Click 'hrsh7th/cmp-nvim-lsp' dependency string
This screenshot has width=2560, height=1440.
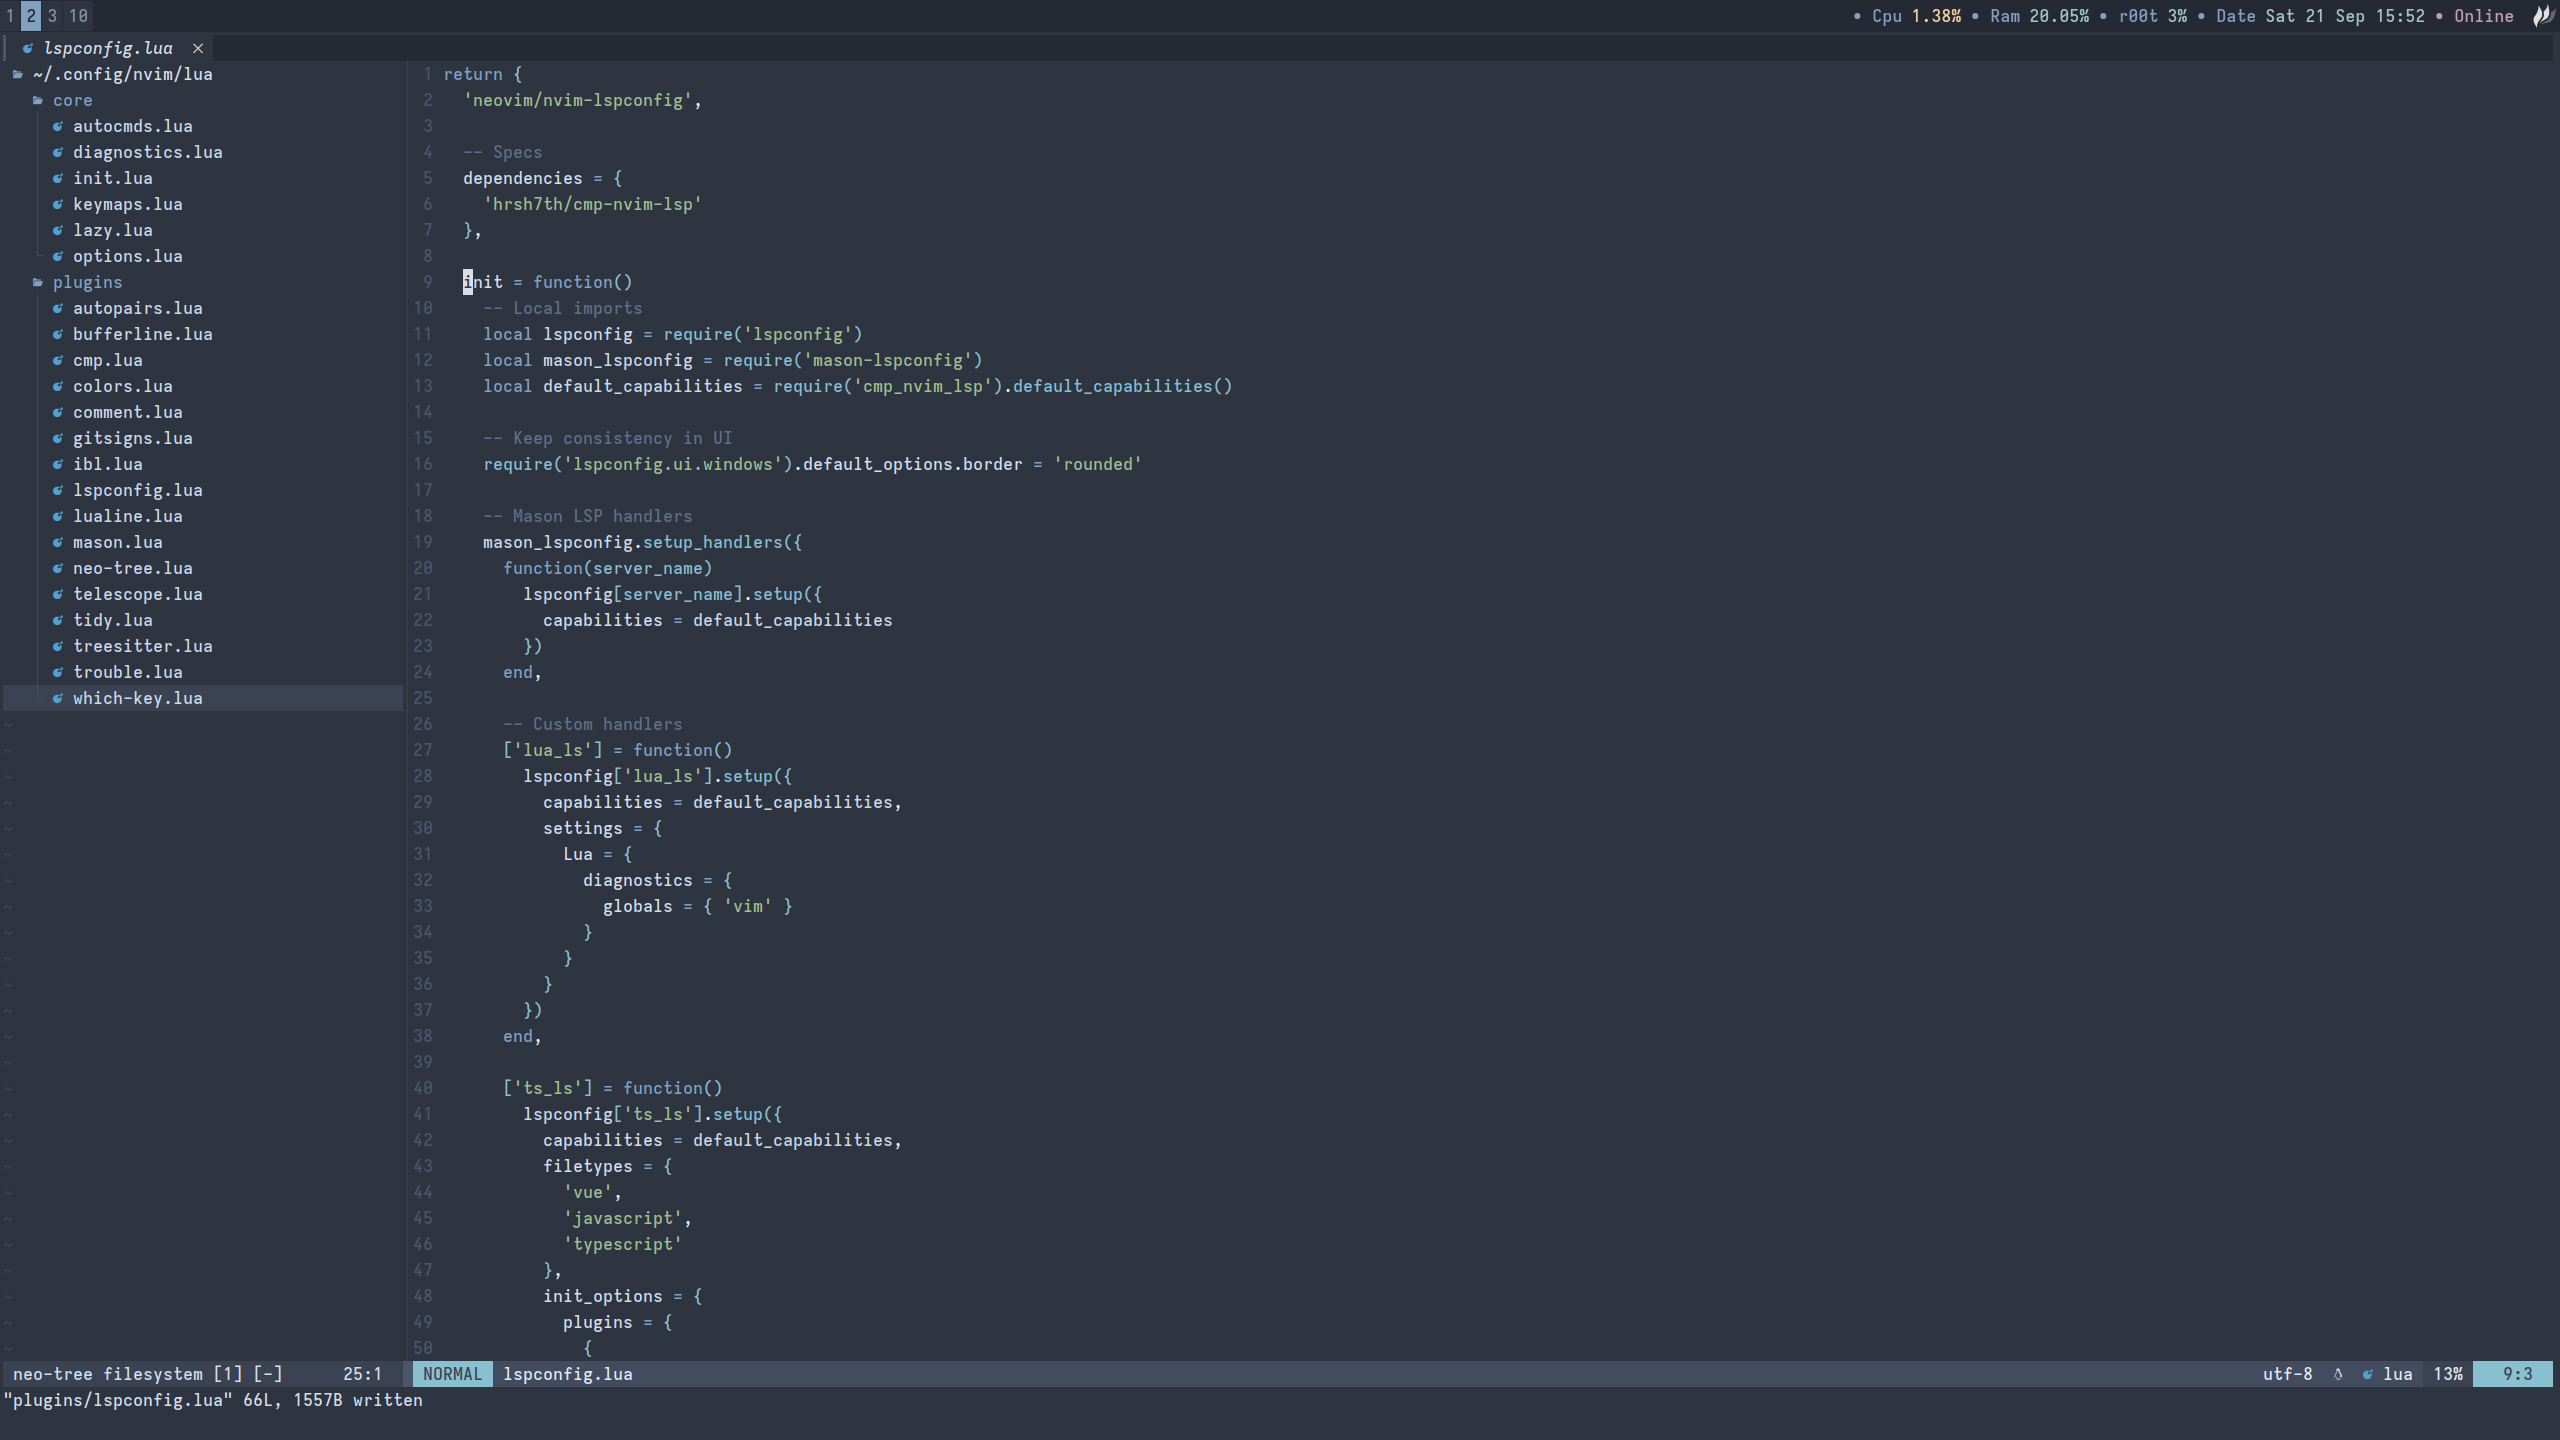[x=592, y=204]
